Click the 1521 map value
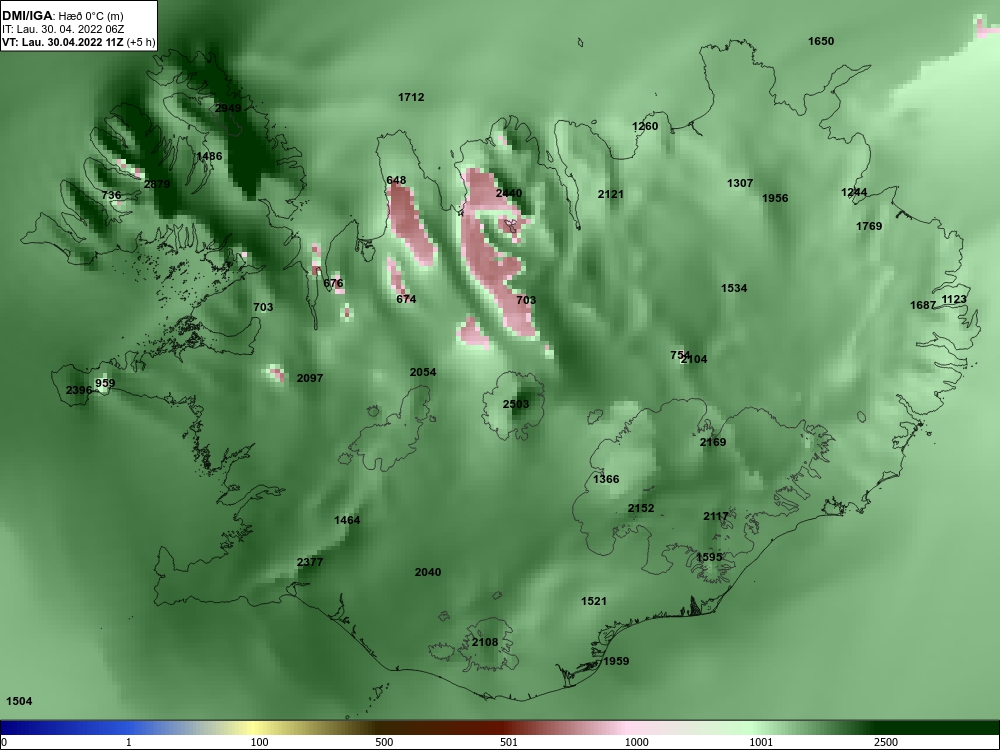 click(594, 601)
